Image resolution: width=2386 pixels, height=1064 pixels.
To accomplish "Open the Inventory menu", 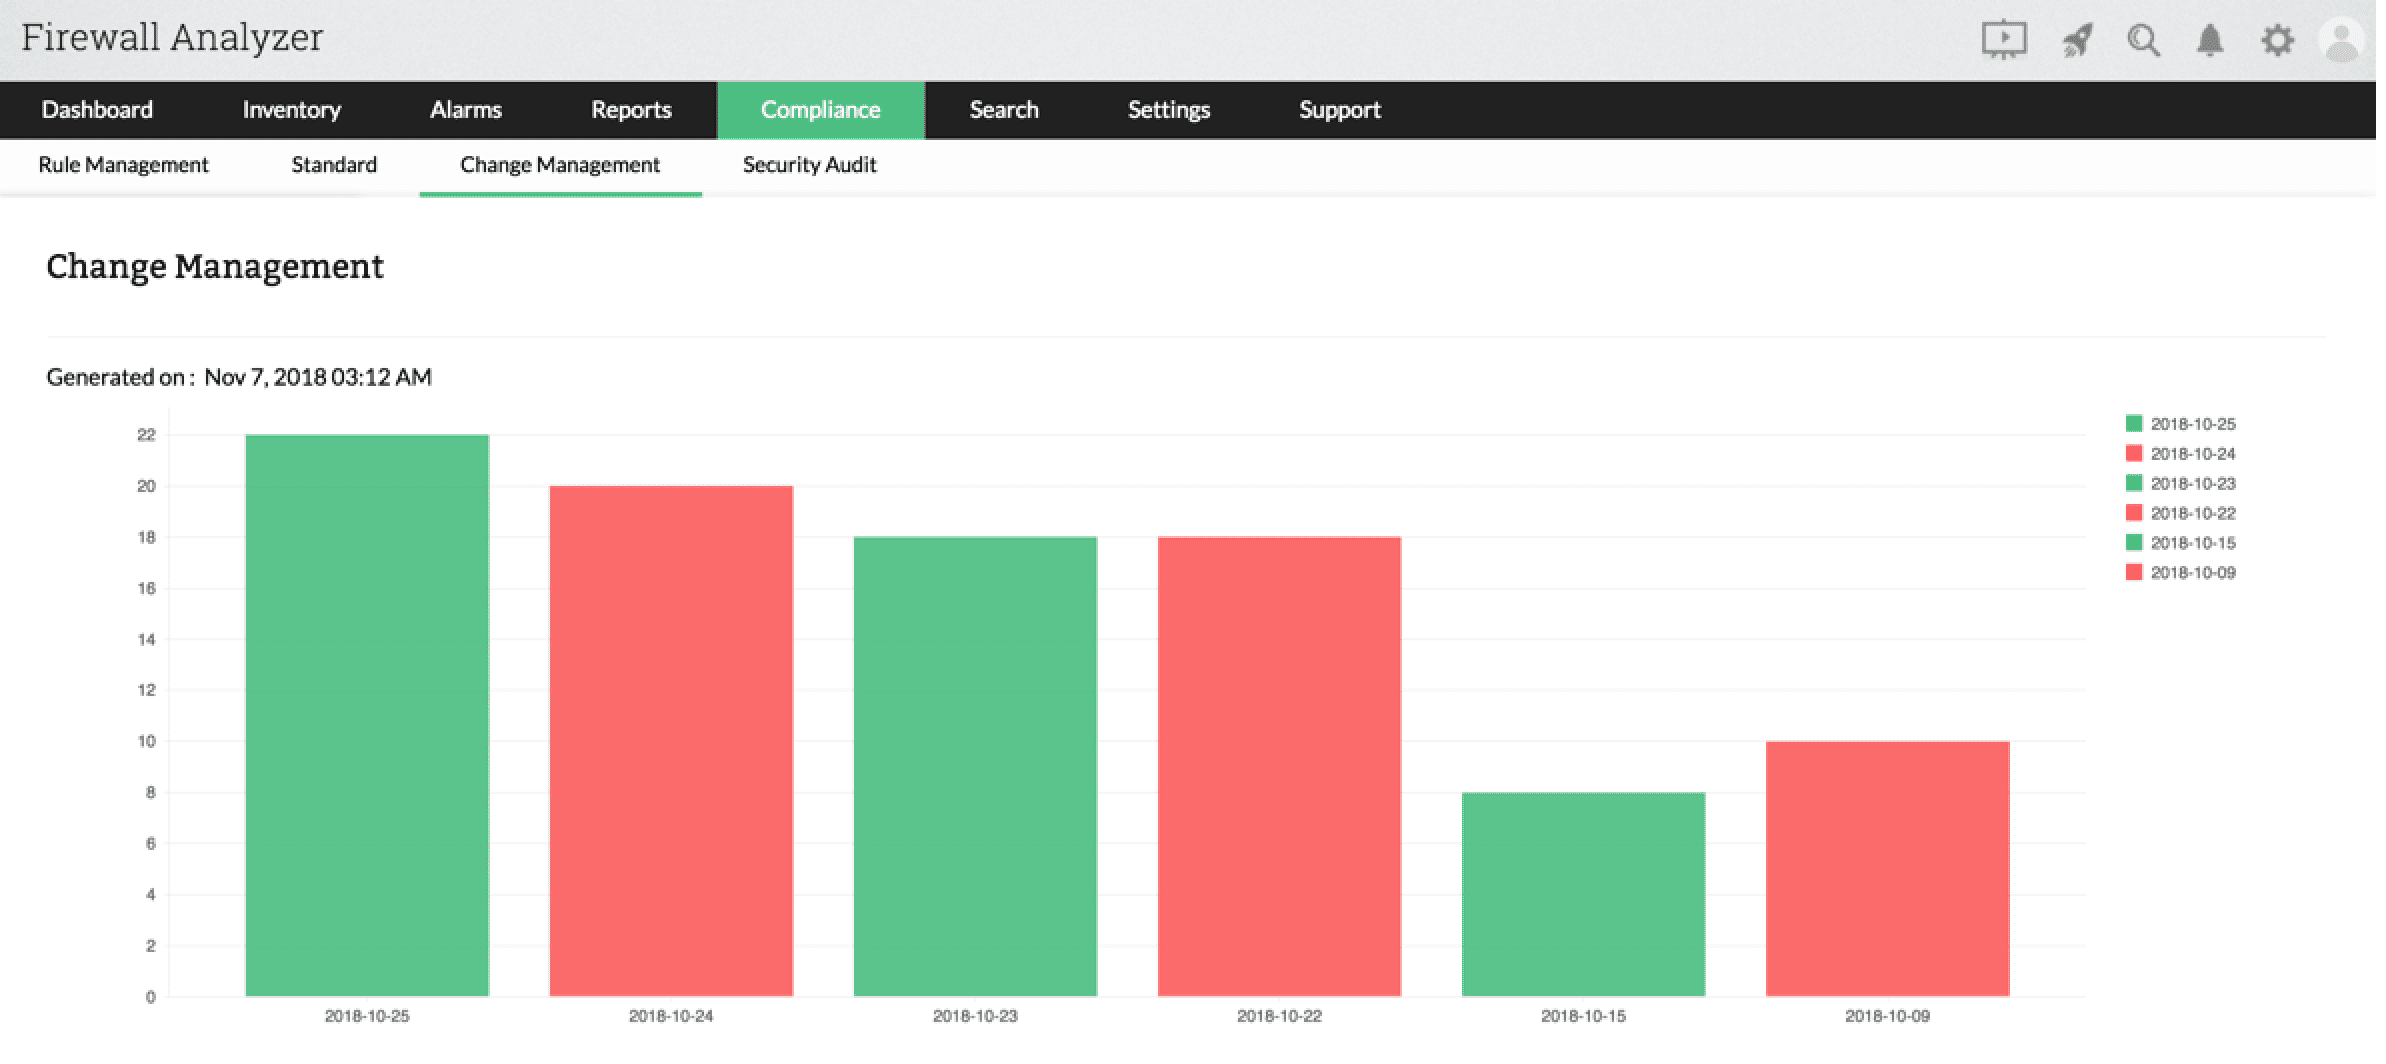I will pyautogui.click(x=291, y=110).
